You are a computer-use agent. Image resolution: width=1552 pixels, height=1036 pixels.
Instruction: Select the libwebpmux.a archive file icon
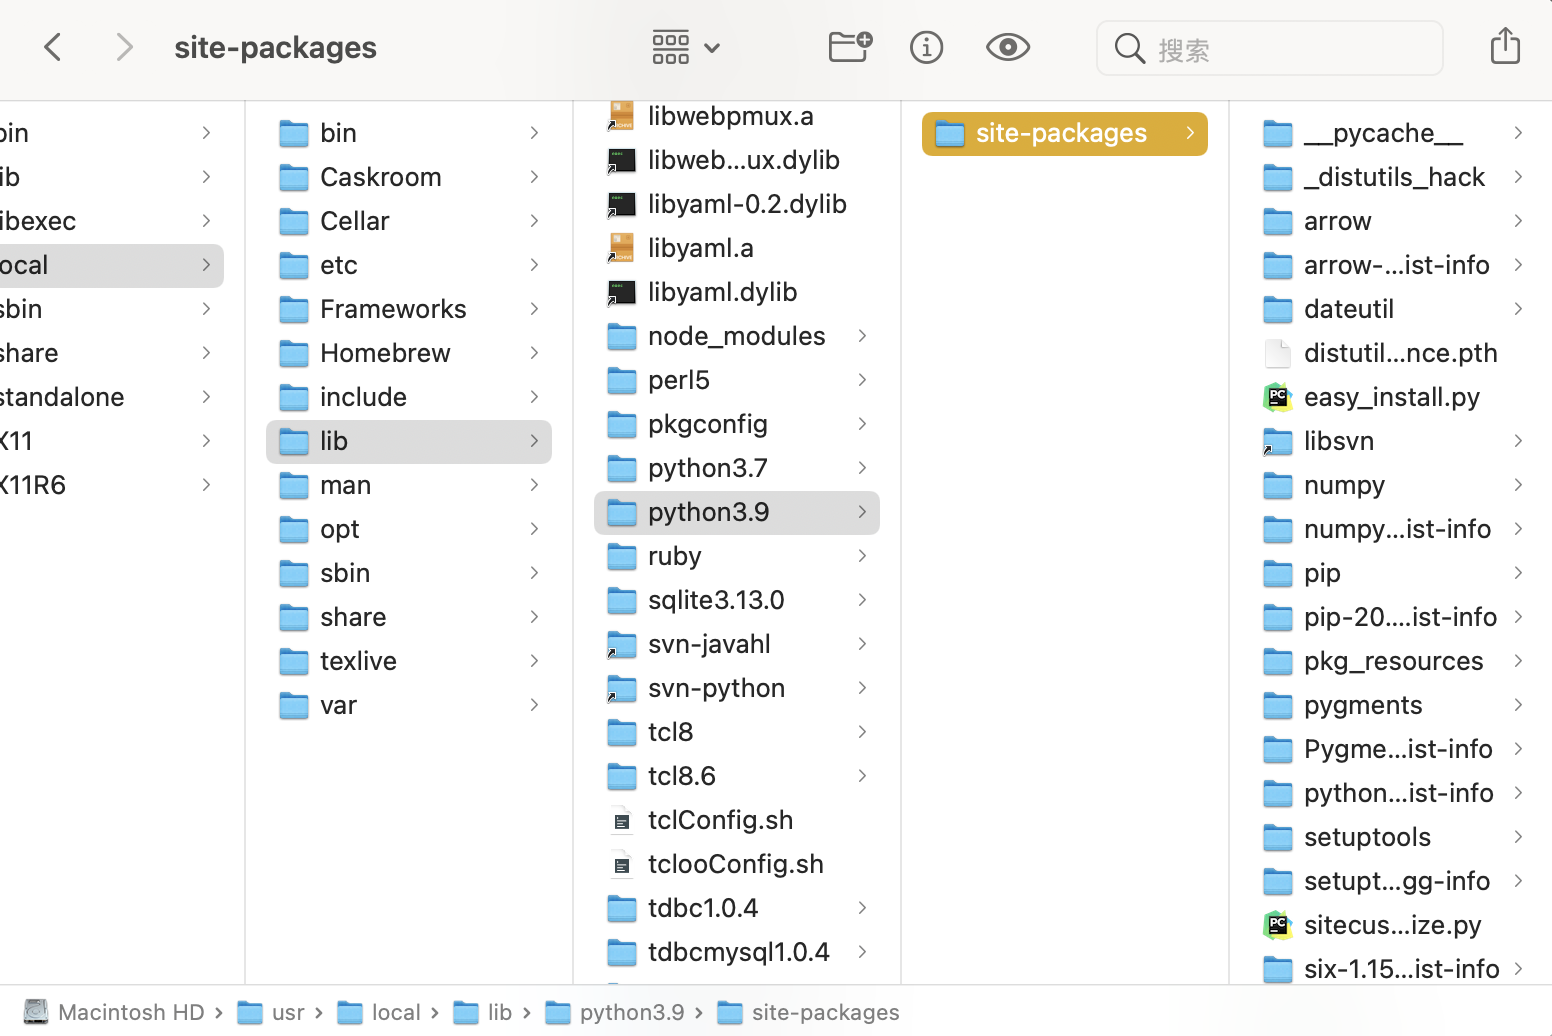point(622,117)
